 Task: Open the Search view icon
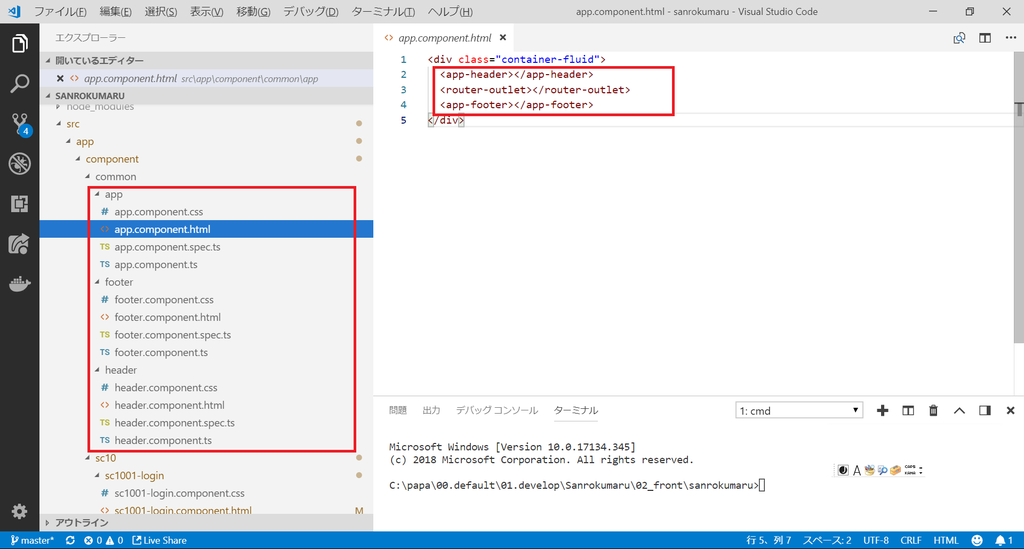click(20, 84)
